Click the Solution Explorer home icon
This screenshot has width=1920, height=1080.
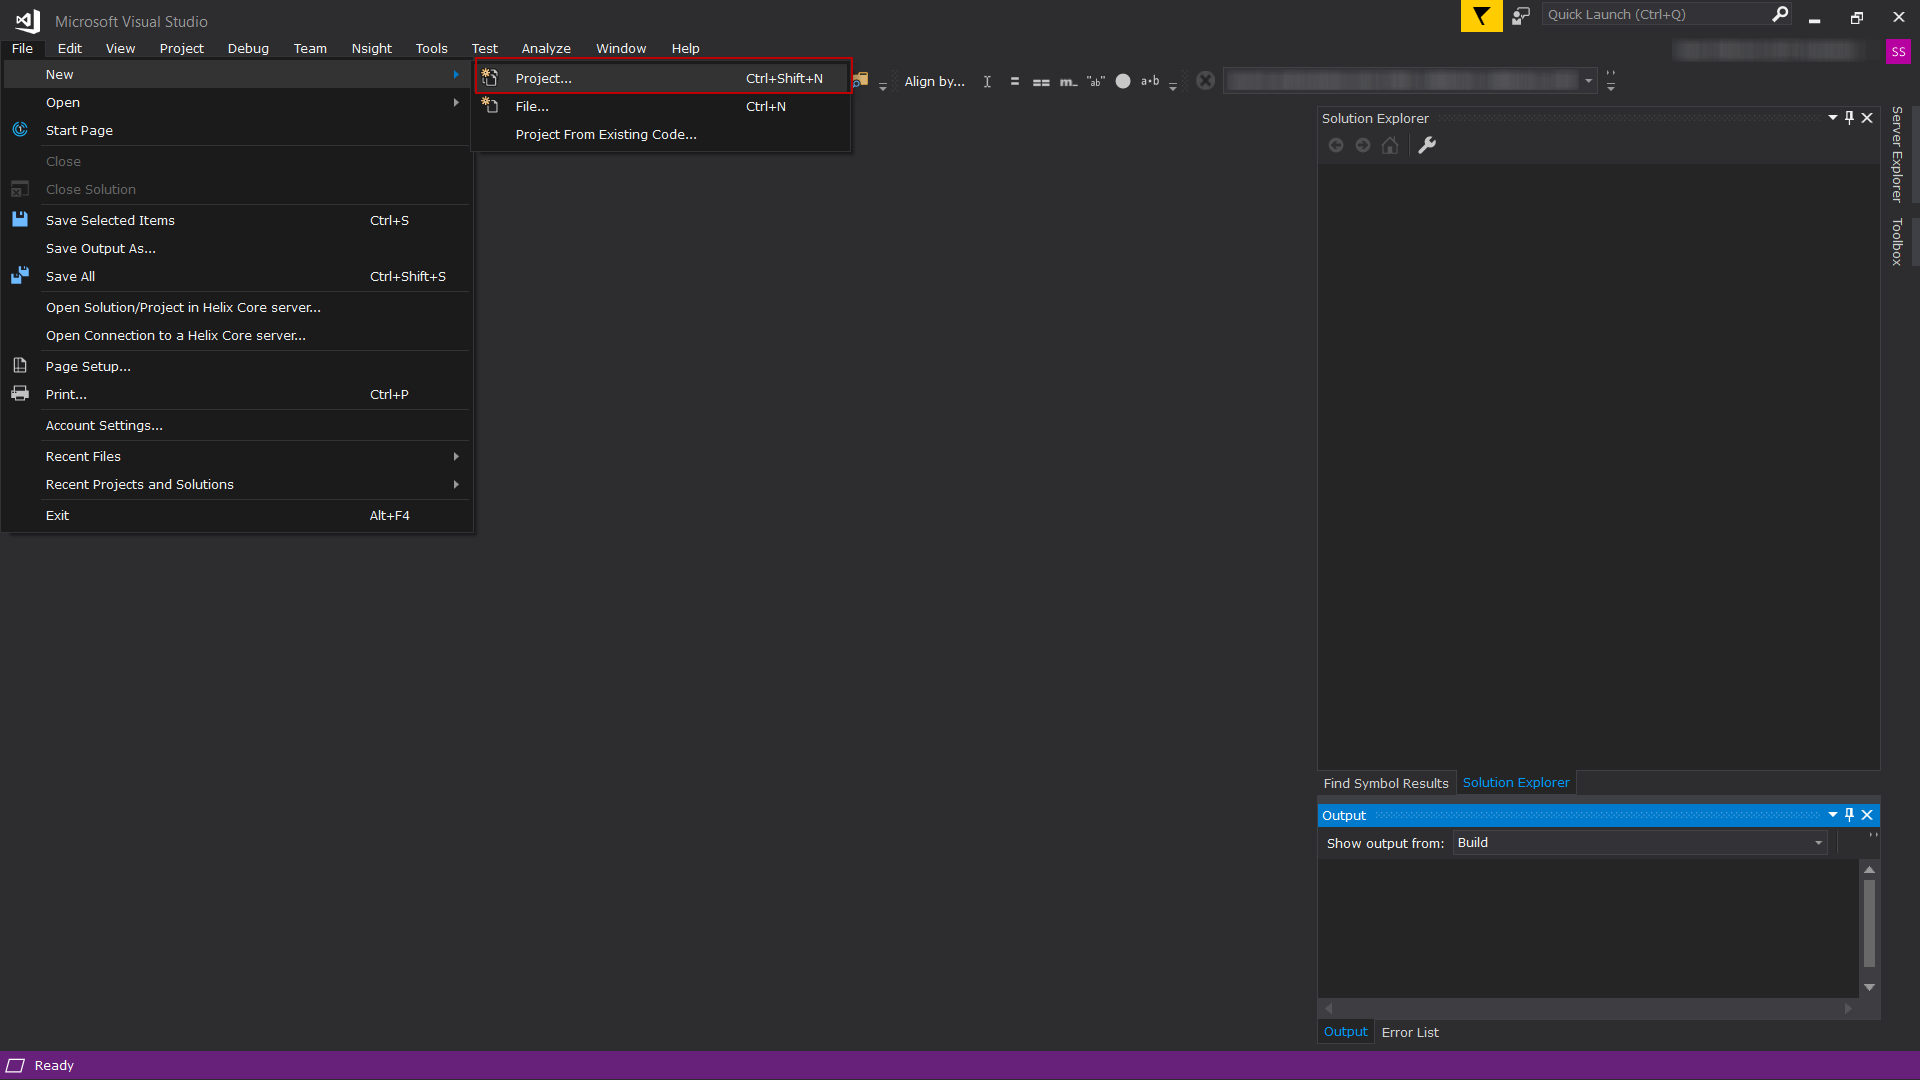pos(1390,146)
